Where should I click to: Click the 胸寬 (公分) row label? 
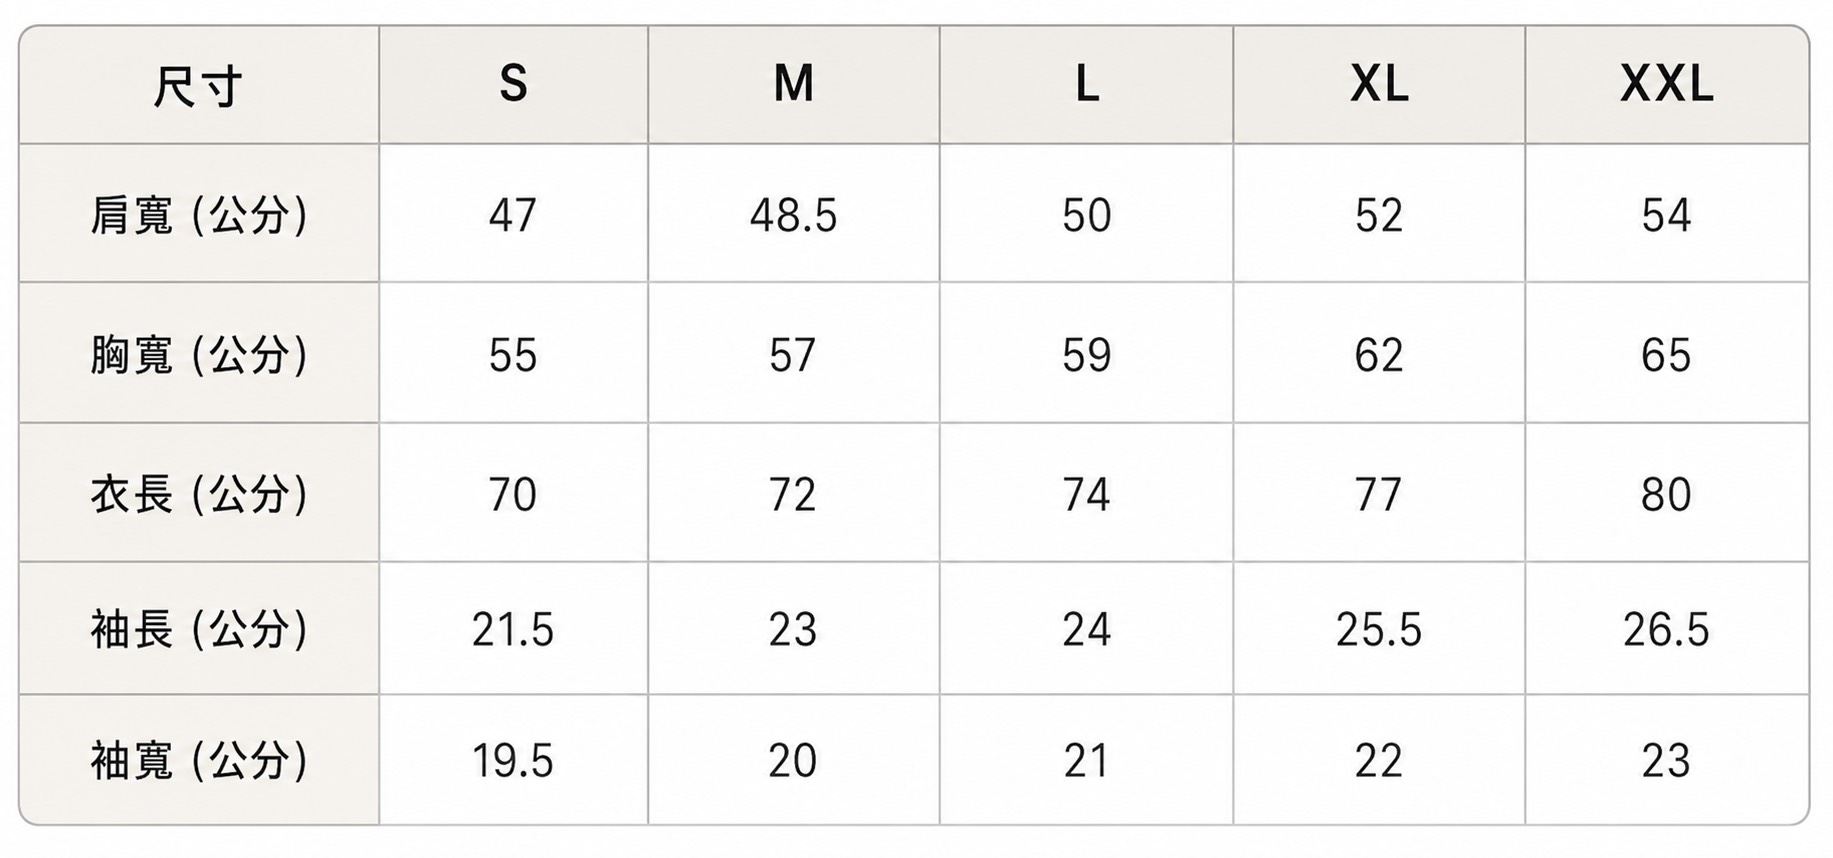tap(199, 352)
